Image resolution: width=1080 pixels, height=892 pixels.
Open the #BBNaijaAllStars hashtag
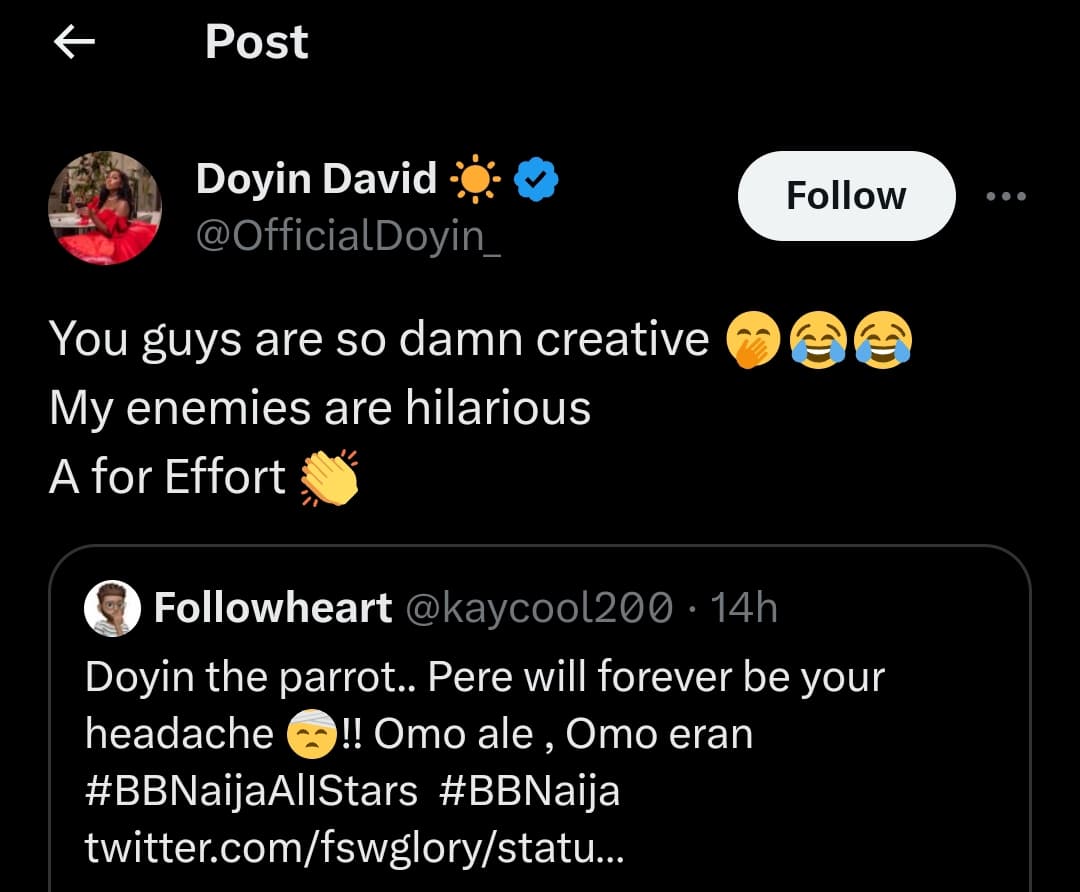(x=251, y=791)
